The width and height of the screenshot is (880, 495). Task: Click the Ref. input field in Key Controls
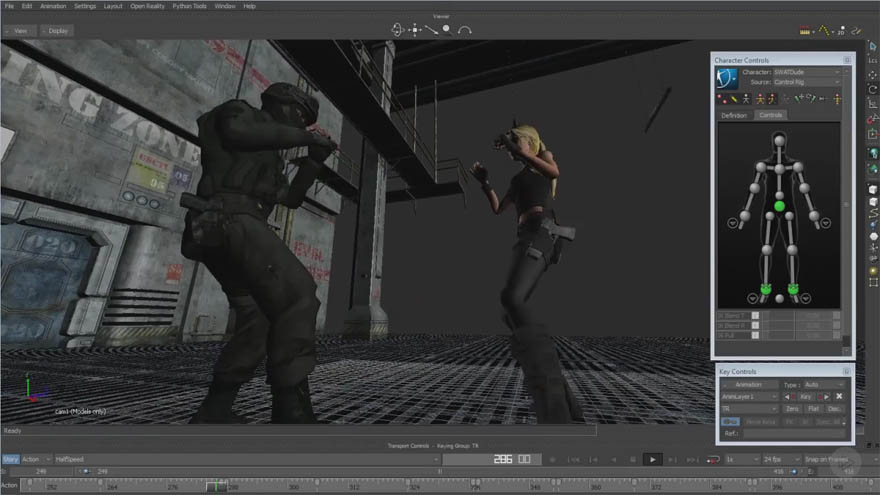coord(793,433)
